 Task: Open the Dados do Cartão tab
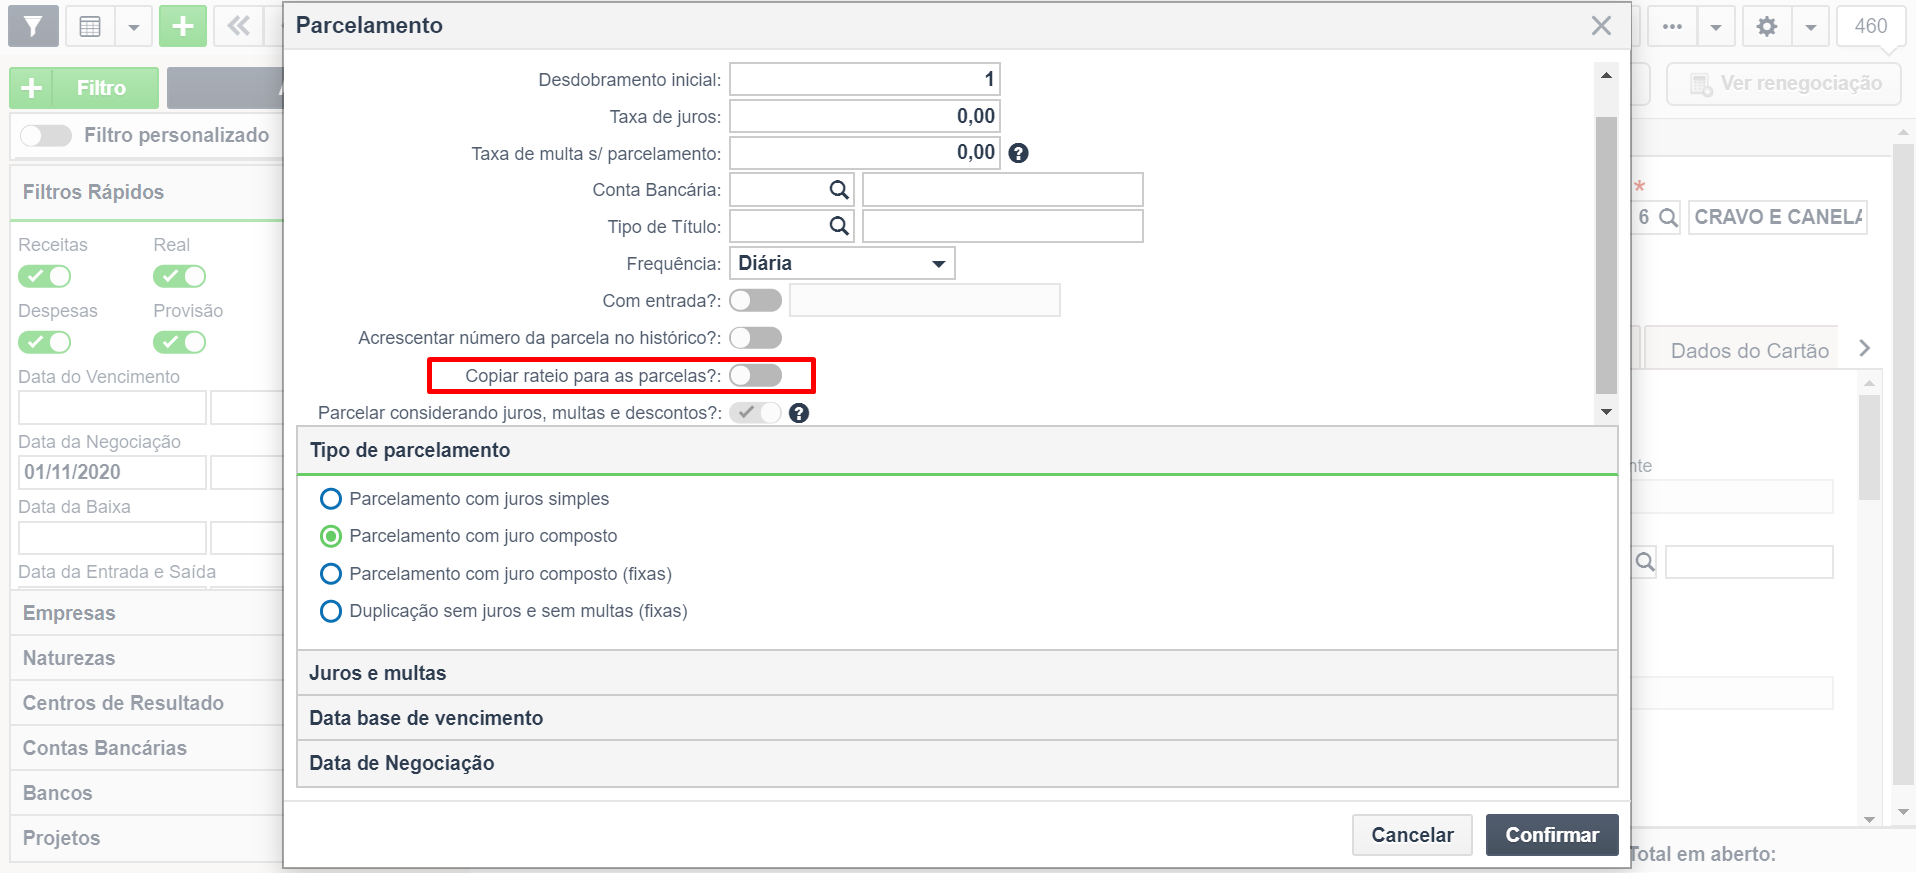pyautogui.click(x=1749, y=350)
